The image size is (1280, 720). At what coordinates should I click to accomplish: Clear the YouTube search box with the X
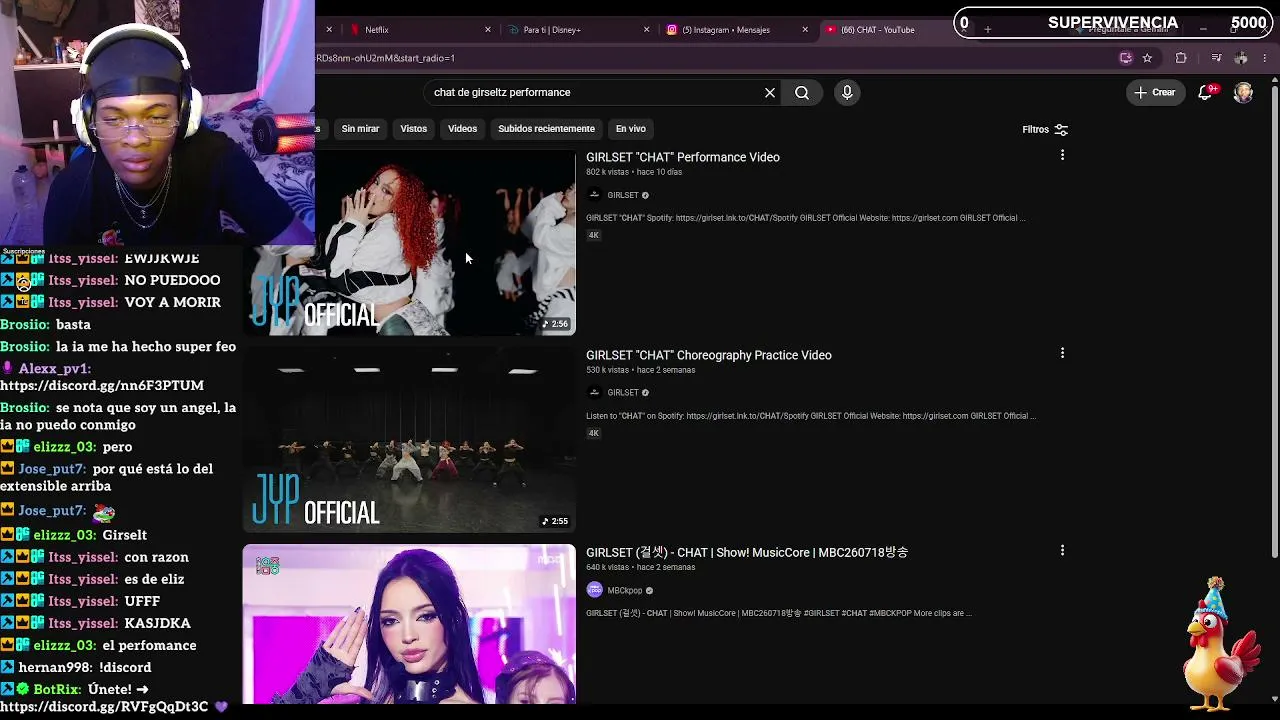[x=770, y=92]
